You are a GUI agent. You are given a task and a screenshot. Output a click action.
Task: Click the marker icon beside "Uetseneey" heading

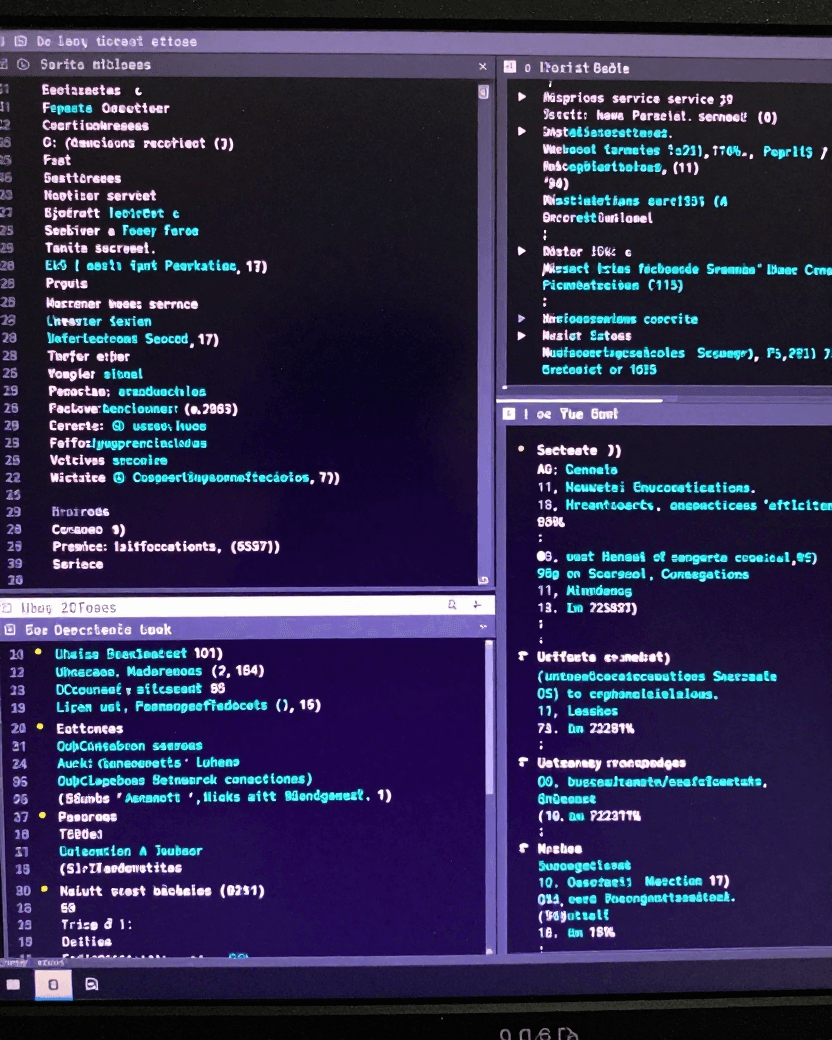523,762
